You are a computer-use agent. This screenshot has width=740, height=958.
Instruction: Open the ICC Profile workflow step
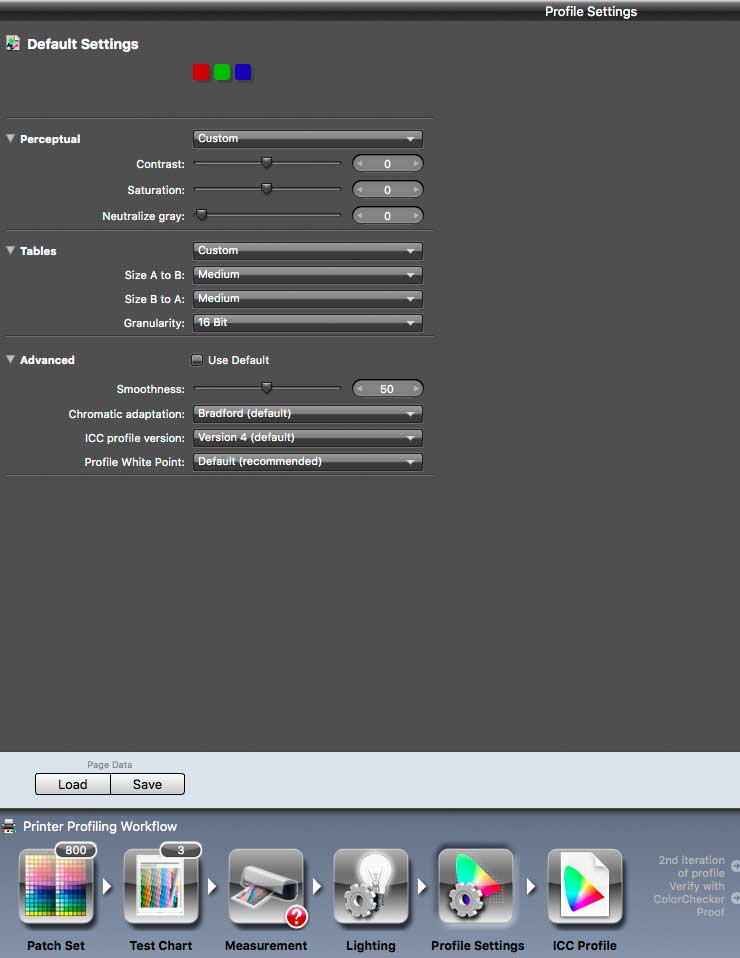coord(585,887)
